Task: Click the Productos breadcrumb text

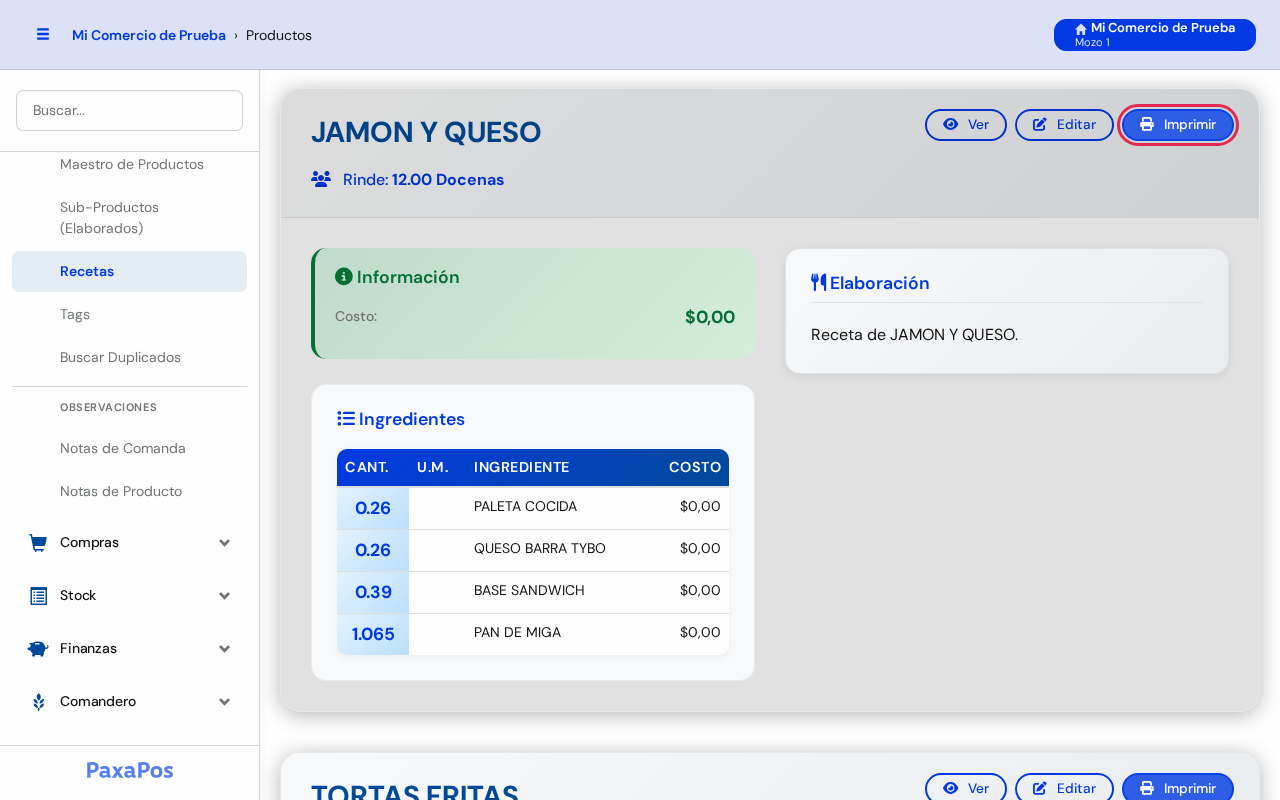Action: 279,35
